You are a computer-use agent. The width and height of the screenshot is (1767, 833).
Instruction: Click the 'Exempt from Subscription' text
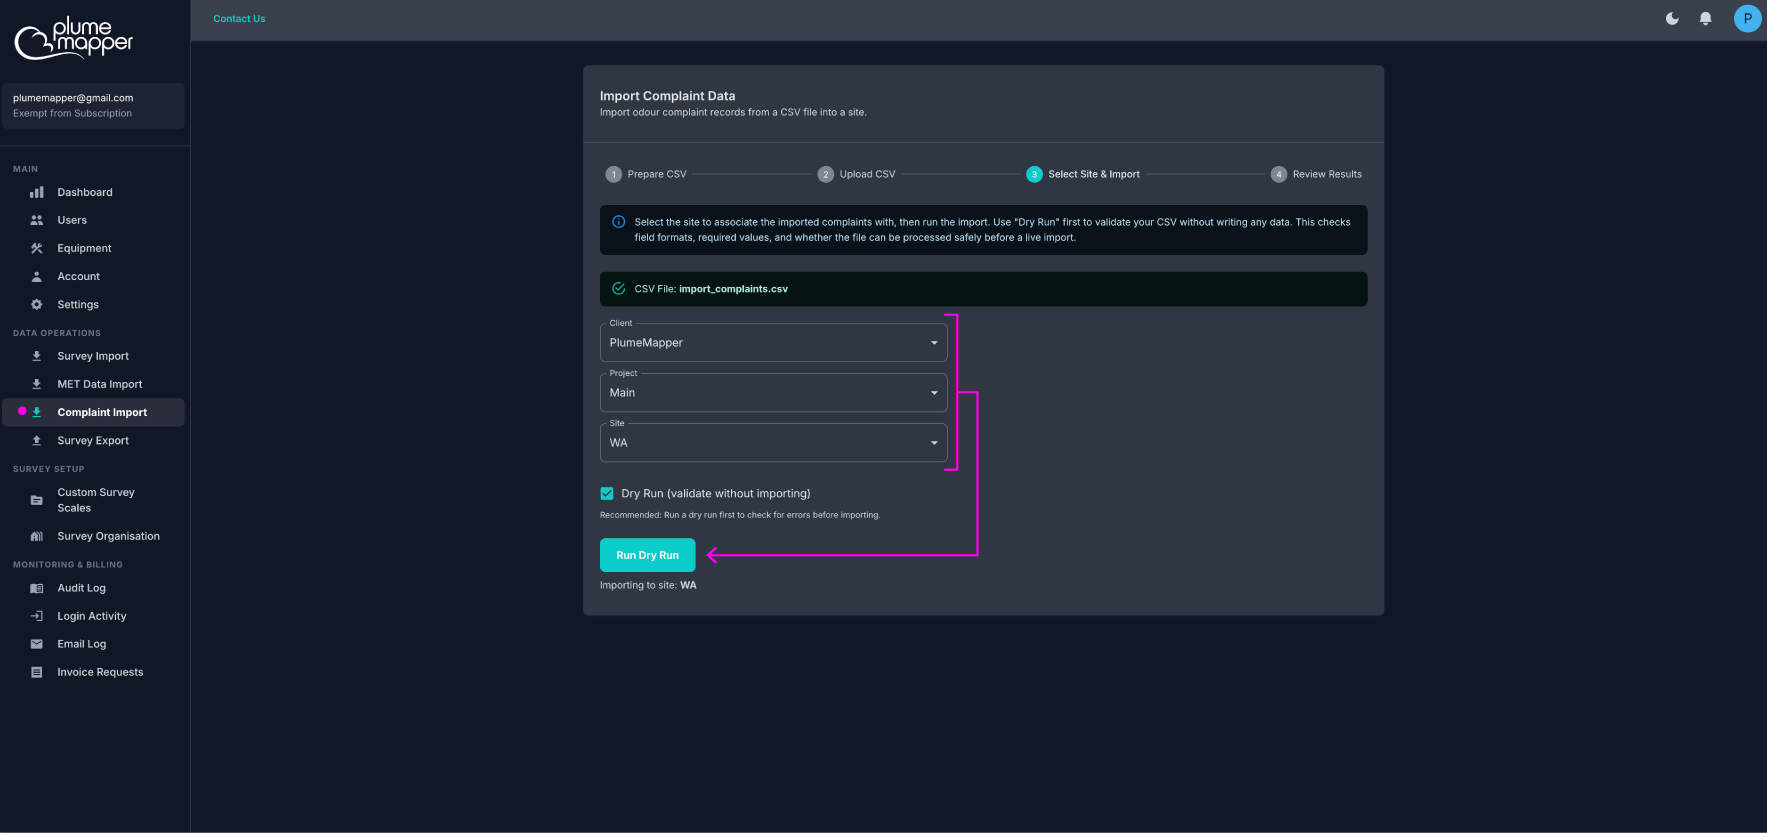coord(72,113)
